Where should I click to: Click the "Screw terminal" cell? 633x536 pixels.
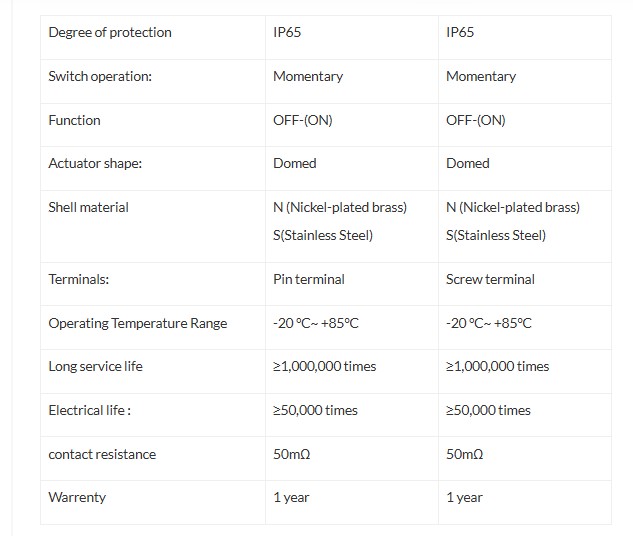point(490,279)
